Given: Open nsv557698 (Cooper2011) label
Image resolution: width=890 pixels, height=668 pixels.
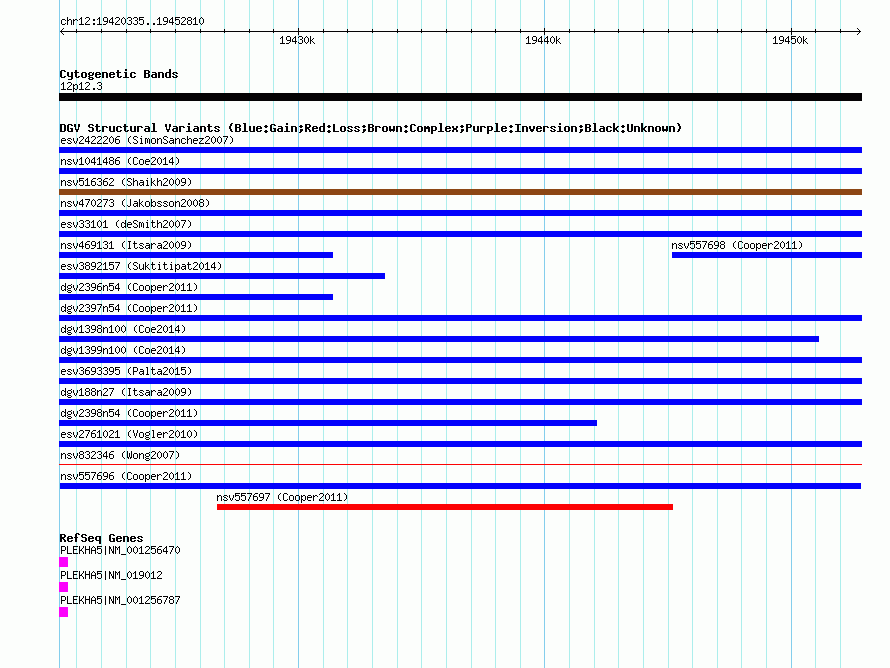Looking at the screenshot, I should pyautogui.click(x=737, y=245).
